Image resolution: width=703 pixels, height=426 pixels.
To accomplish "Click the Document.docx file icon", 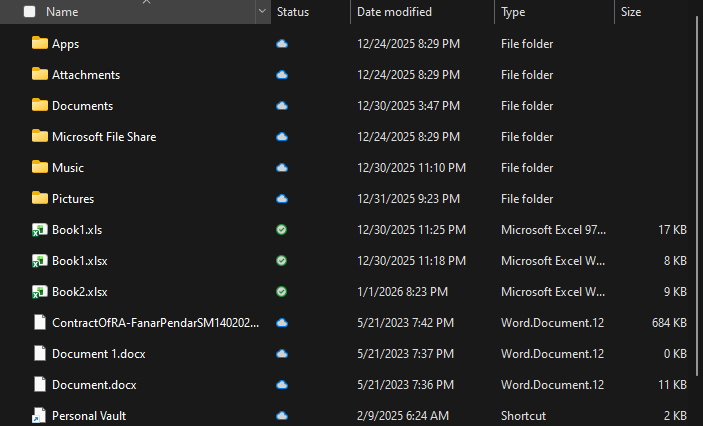I will (40, 384).
